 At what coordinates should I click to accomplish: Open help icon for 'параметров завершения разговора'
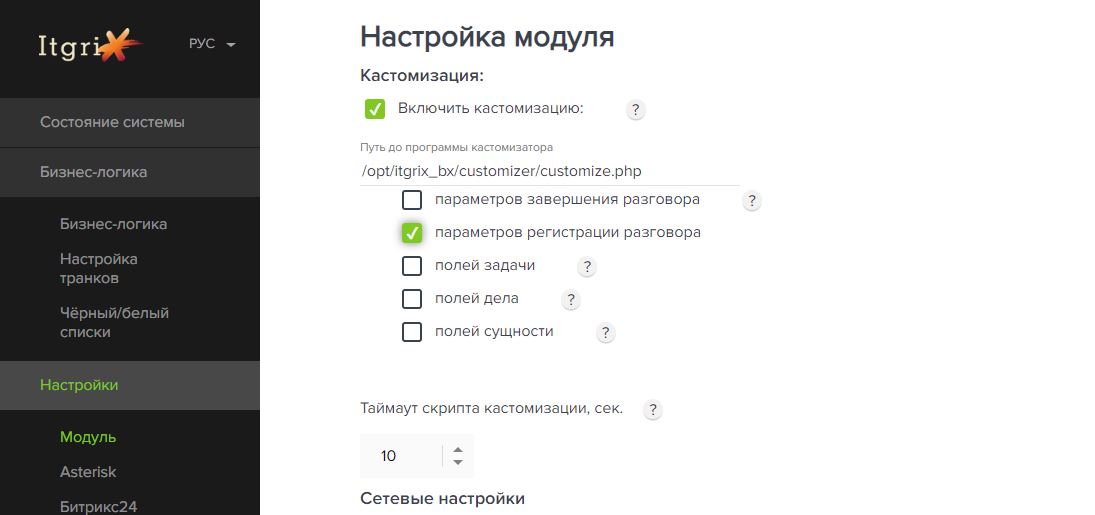(x=751, y=201)
